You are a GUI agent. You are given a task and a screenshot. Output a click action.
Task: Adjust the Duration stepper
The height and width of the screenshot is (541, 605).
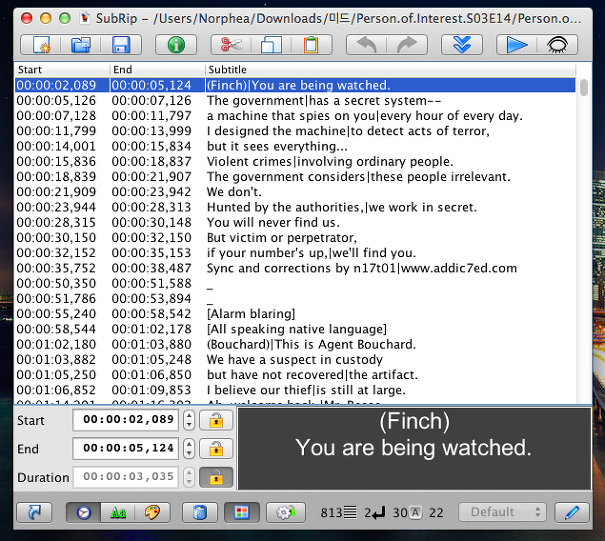pyautogui.click(x=189, y=477)
